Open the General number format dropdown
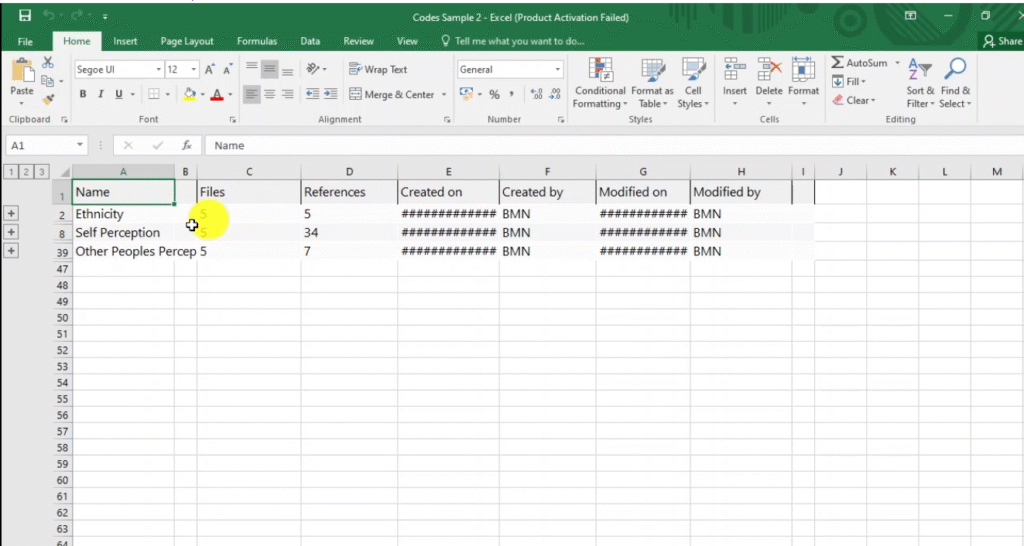Screen dimensions: 1024x546 tap(558, 70)
